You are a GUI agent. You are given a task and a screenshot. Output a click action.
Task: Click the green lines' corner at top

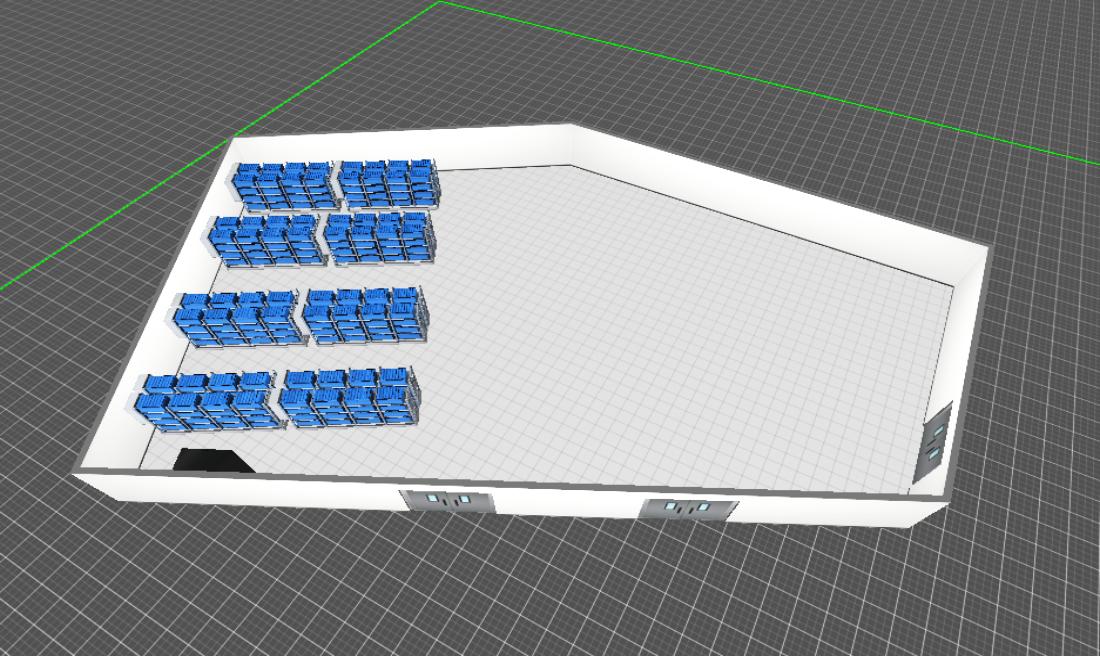[x=439, y=3]
